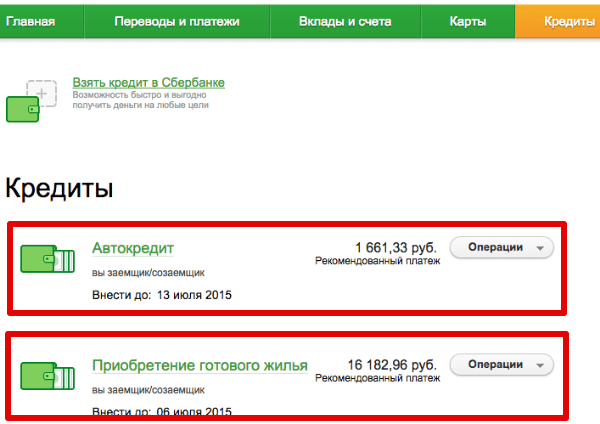
Task: Expand Операции dropdown for Автокредит
Action: pyautogui.click(x=502, y=248)
